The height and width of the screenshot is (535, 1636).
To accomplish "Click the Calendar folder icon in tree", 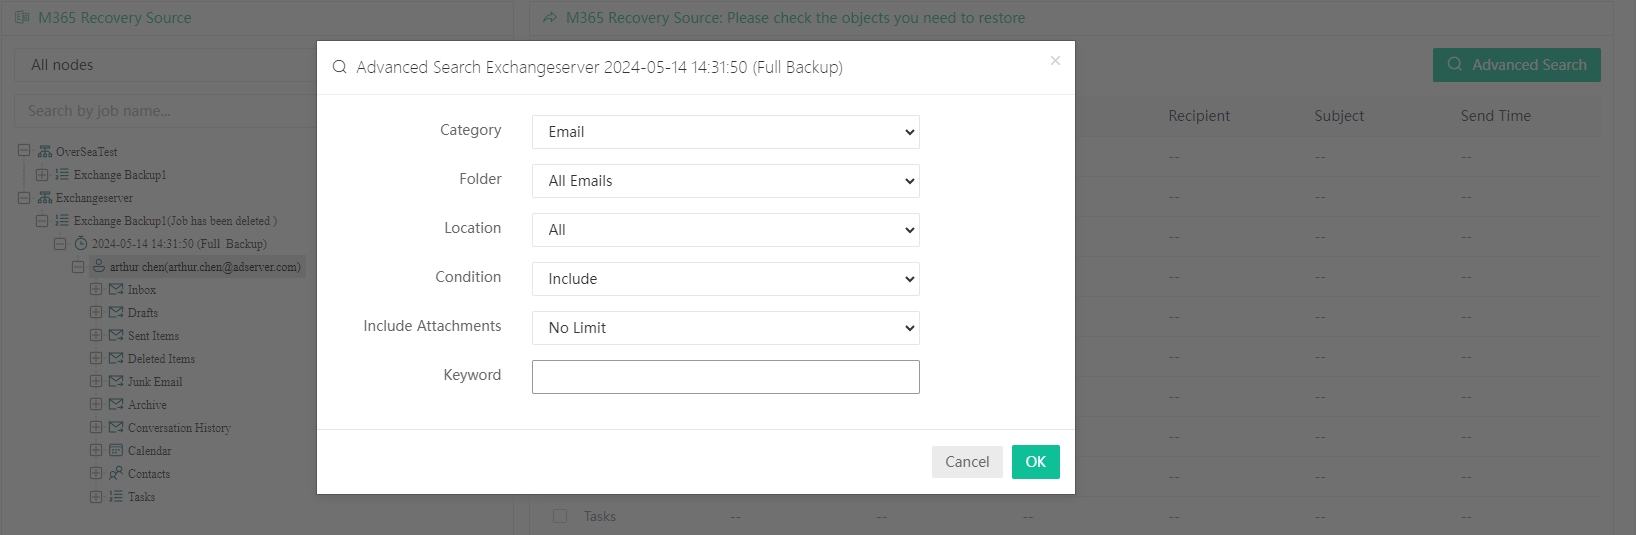I will tap(116, 451).
